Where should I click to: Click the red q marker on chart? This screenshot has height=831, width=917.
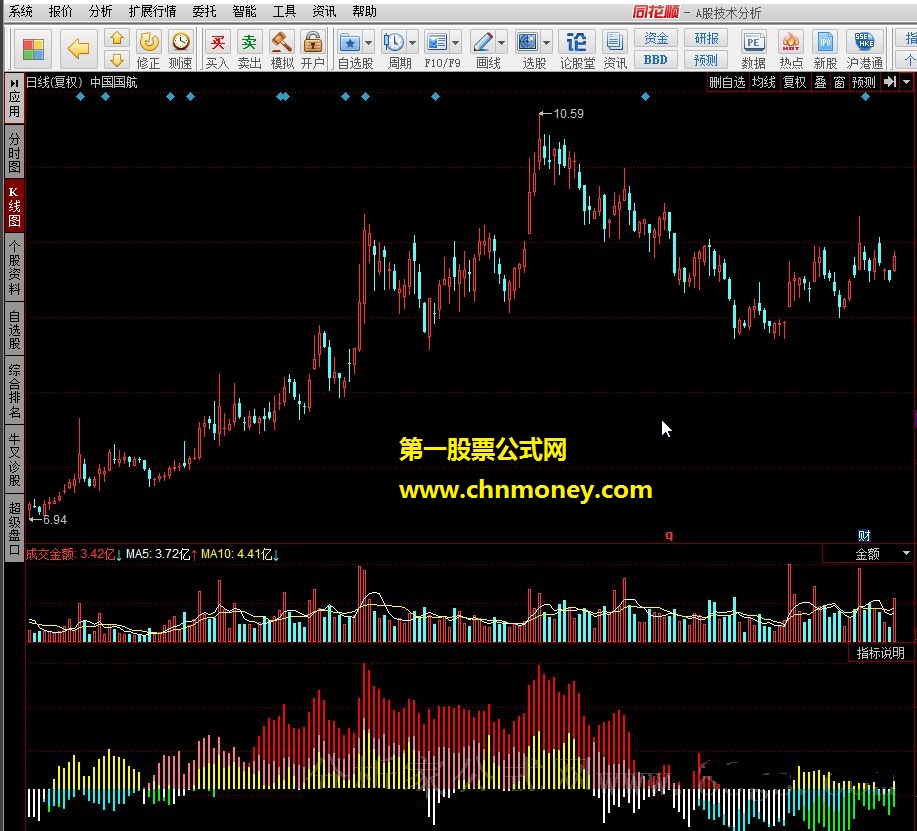tap(669, 535)
